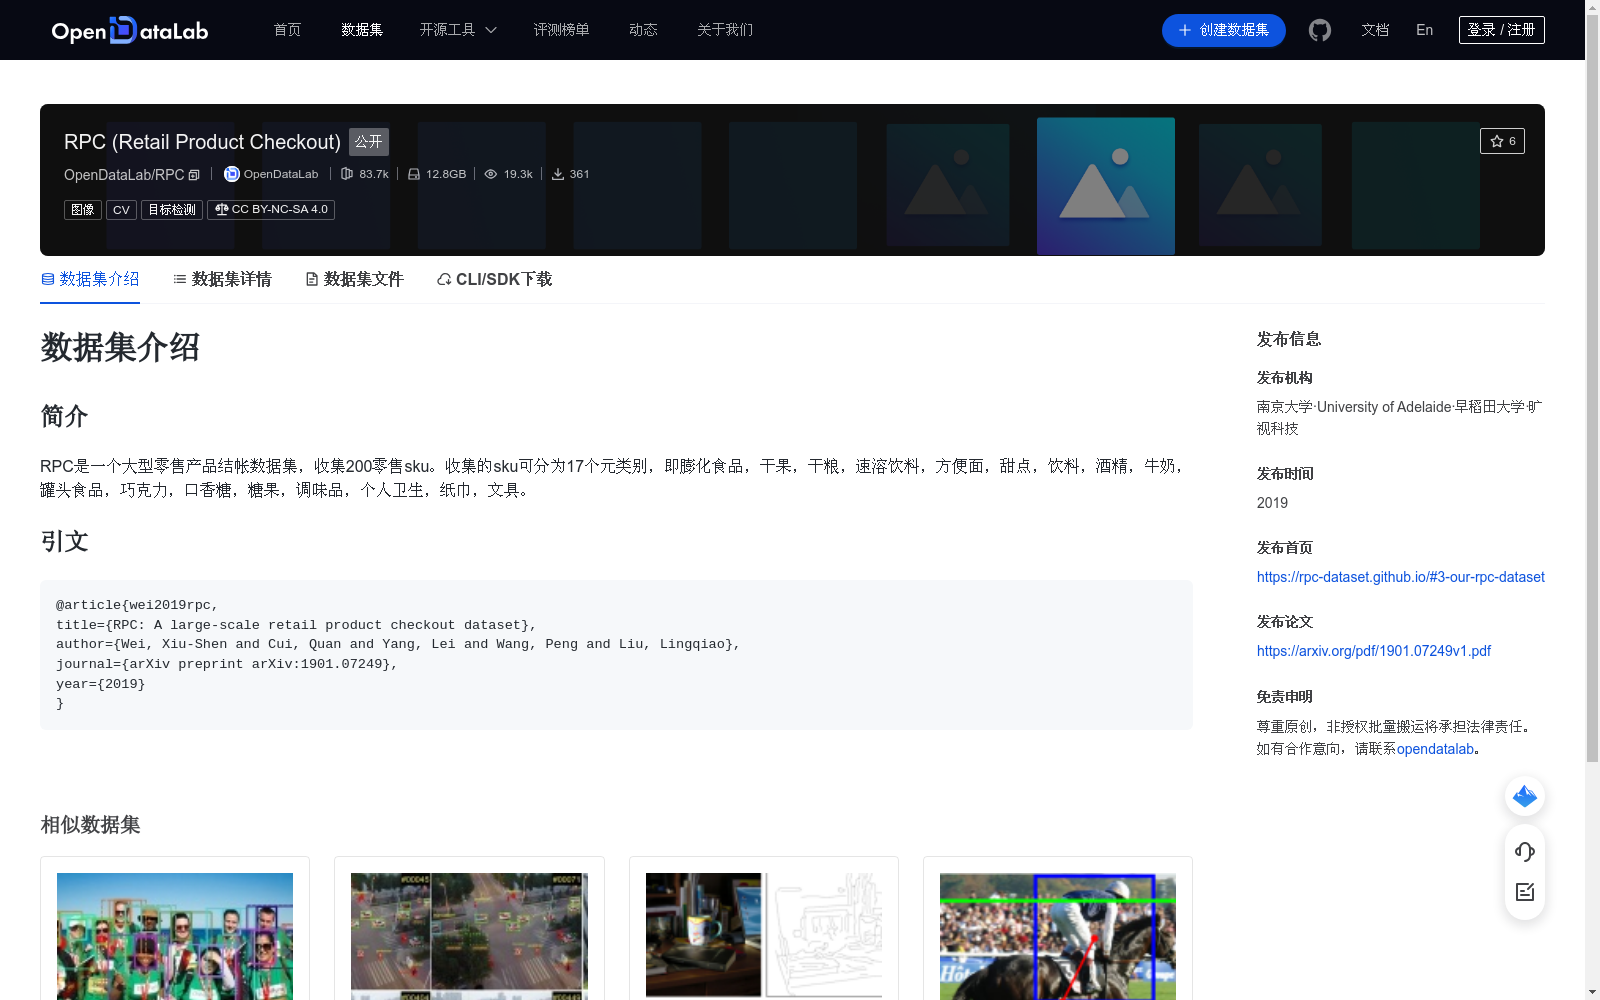Switch to the 数据集介绍 tab
Image resolution: width=1600 pixels, height=1000 pixels.
[x=90, y=279]
